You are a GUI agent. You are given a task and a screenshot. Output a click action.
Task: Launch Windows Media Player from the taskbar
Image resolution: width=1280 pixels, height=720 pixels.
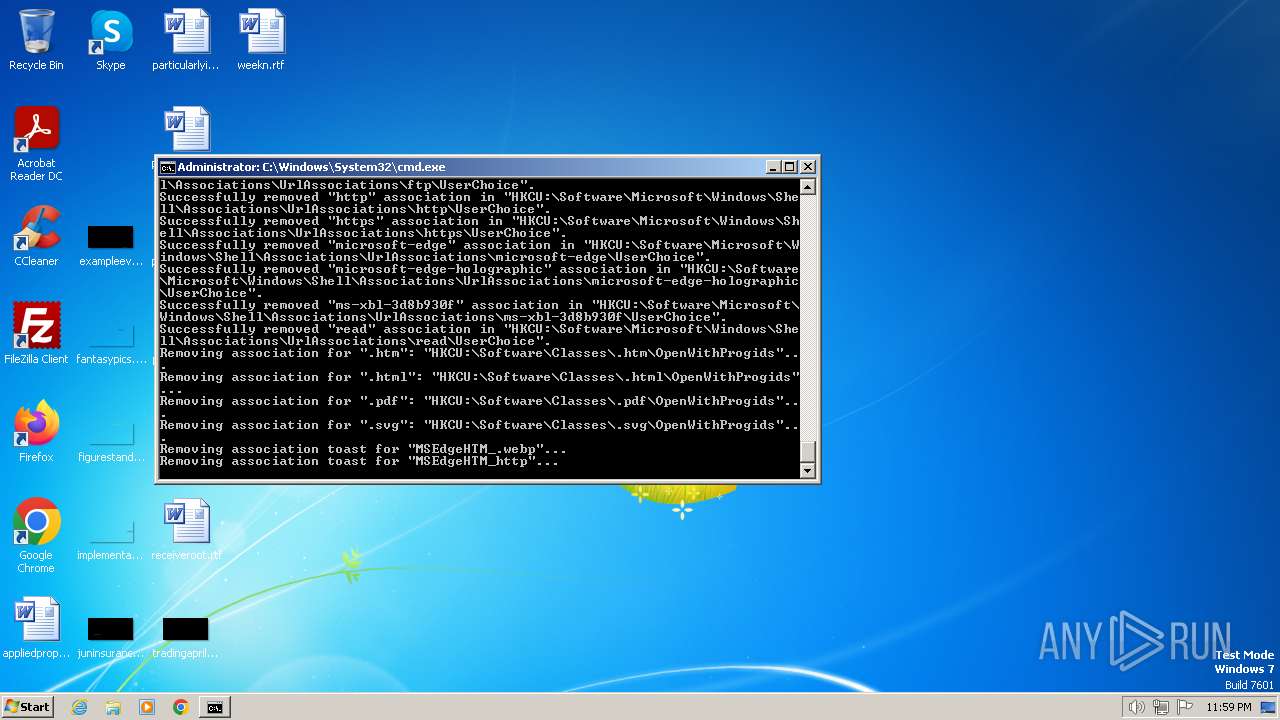(x=147, y=707)
